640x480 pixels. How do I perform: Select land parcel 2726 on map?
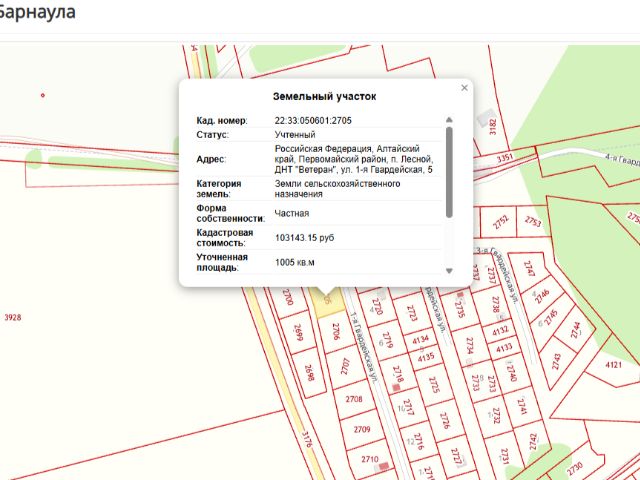(x=445, y=421)
